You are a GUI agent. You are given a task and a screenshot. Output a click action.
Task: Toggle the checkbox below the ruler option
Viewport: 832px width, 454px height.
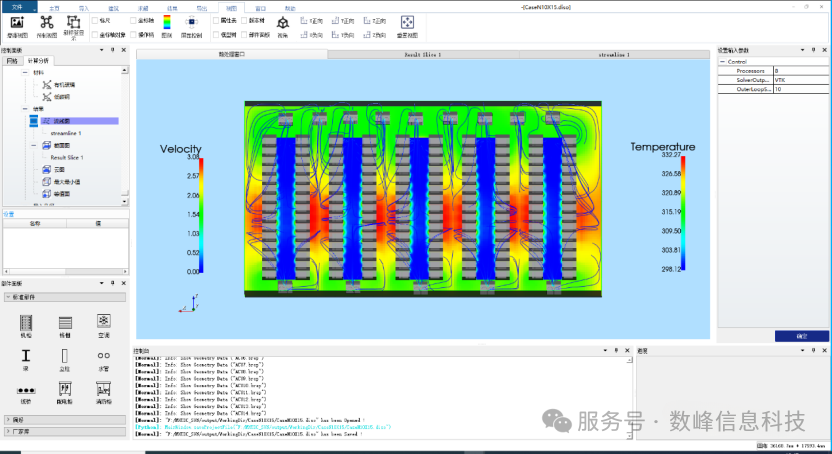point(95,34)
